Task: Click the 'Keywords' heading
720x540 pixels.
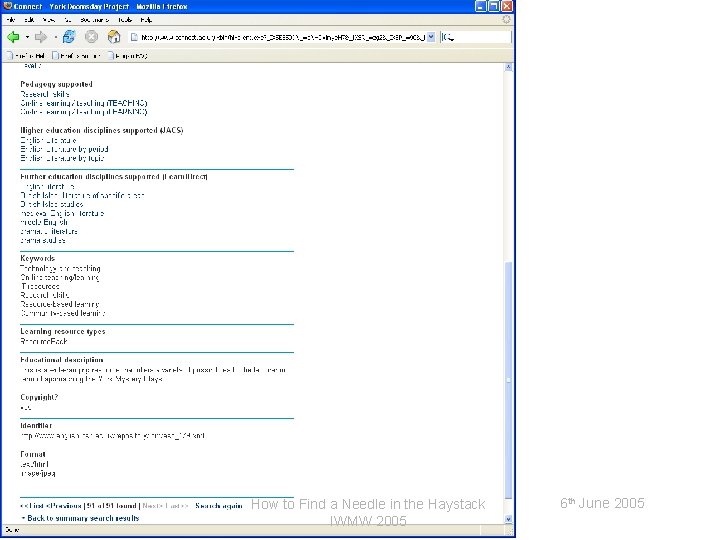Action: pos(38,258)
